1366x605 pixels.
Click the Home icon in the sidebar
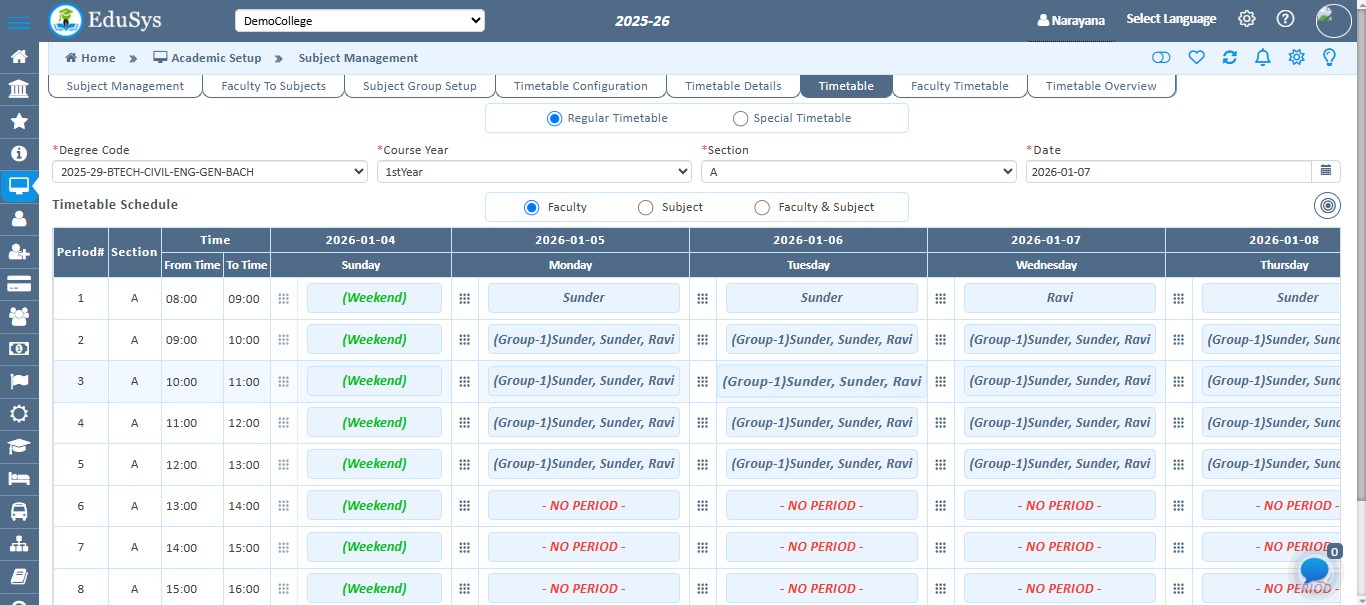pos(20,58)
